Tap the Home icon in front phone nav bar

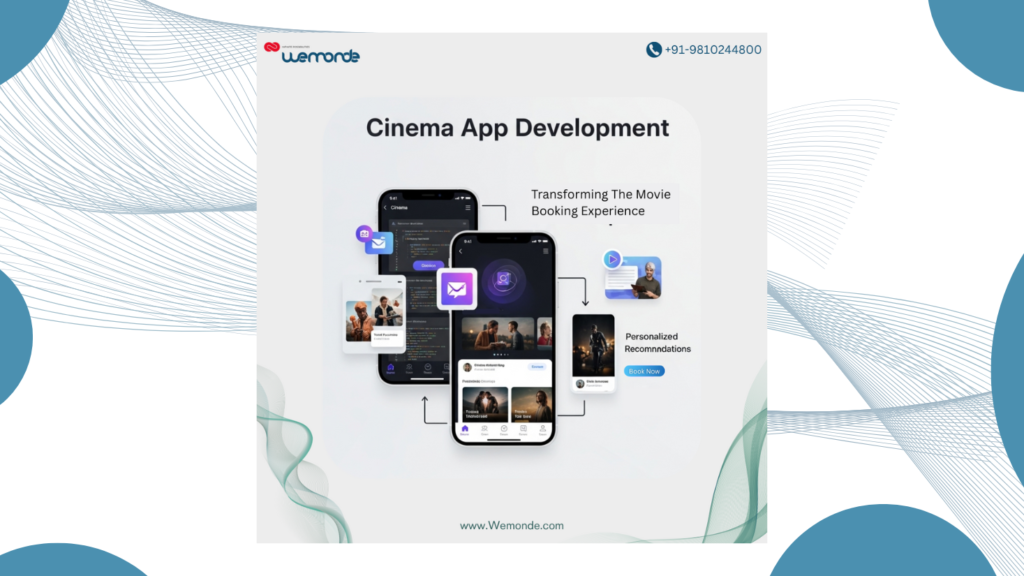coord(464,430)
